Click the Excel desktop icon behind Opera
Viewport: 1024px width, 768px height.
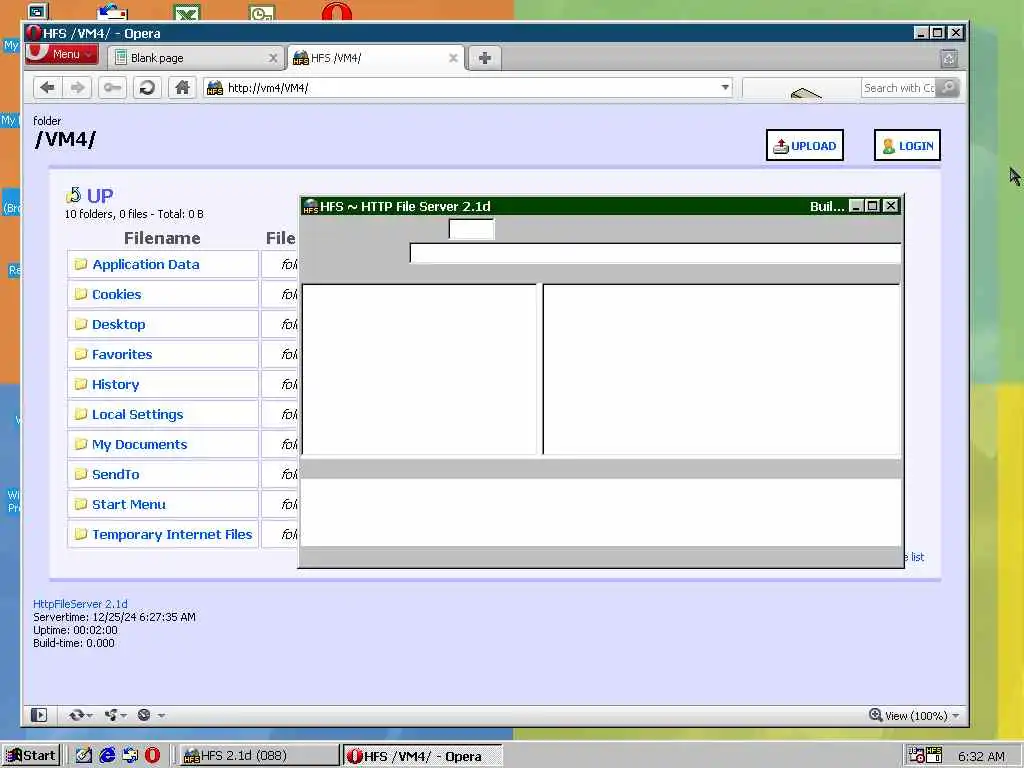pyautogui.click(x=187, y=12)
